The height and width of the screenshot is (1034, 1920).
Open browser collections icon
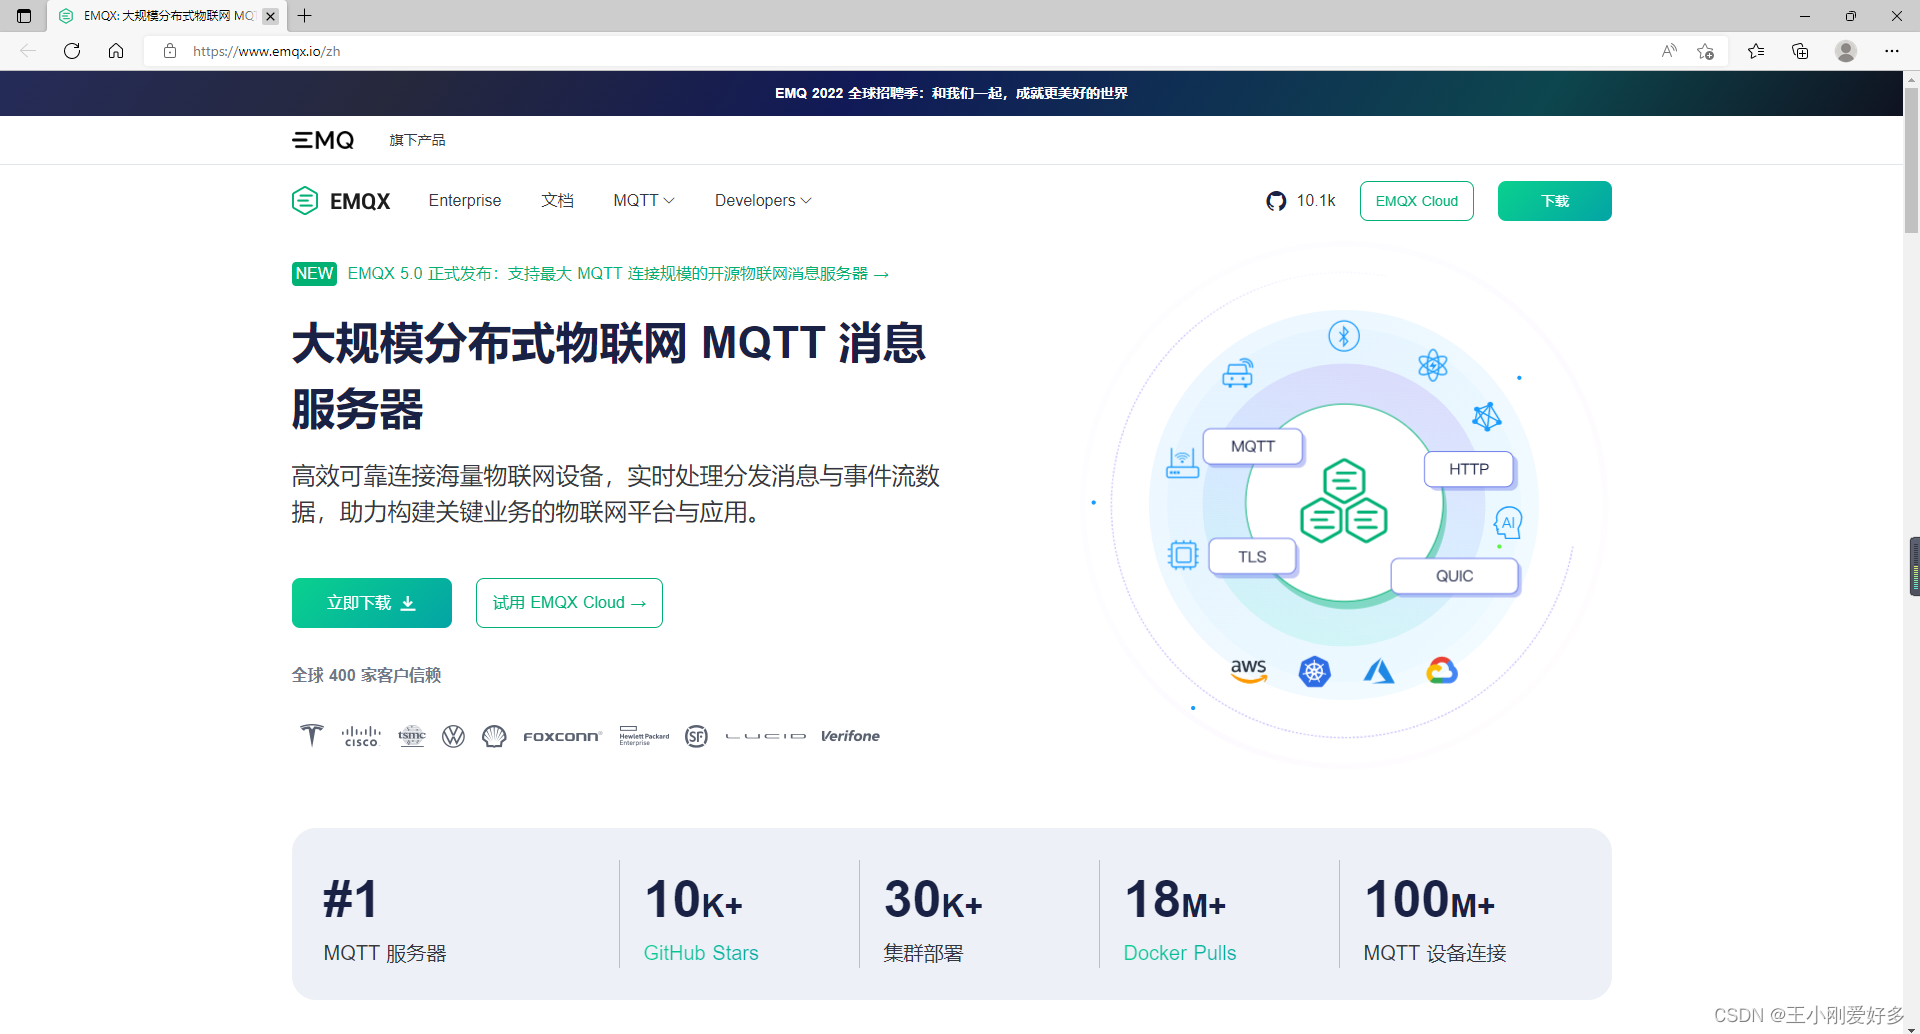[1800, 51]
